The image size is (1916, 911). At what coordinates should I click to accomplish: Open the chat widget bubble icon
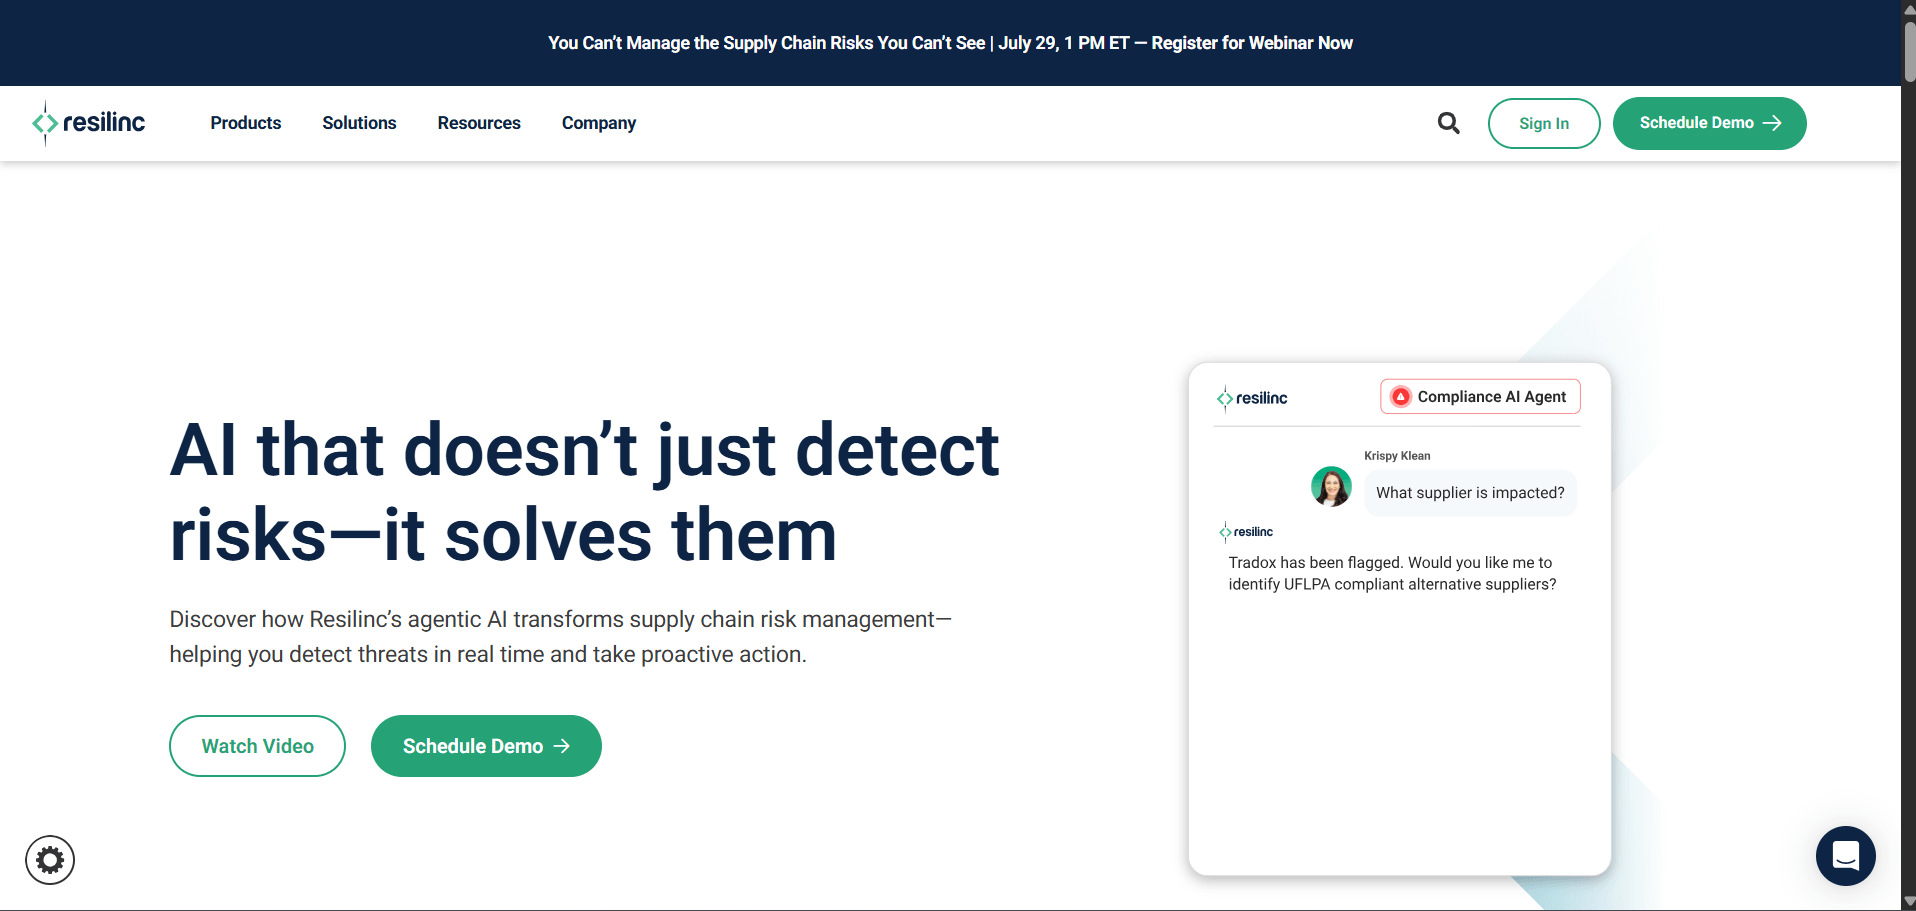pos(1845,856)
